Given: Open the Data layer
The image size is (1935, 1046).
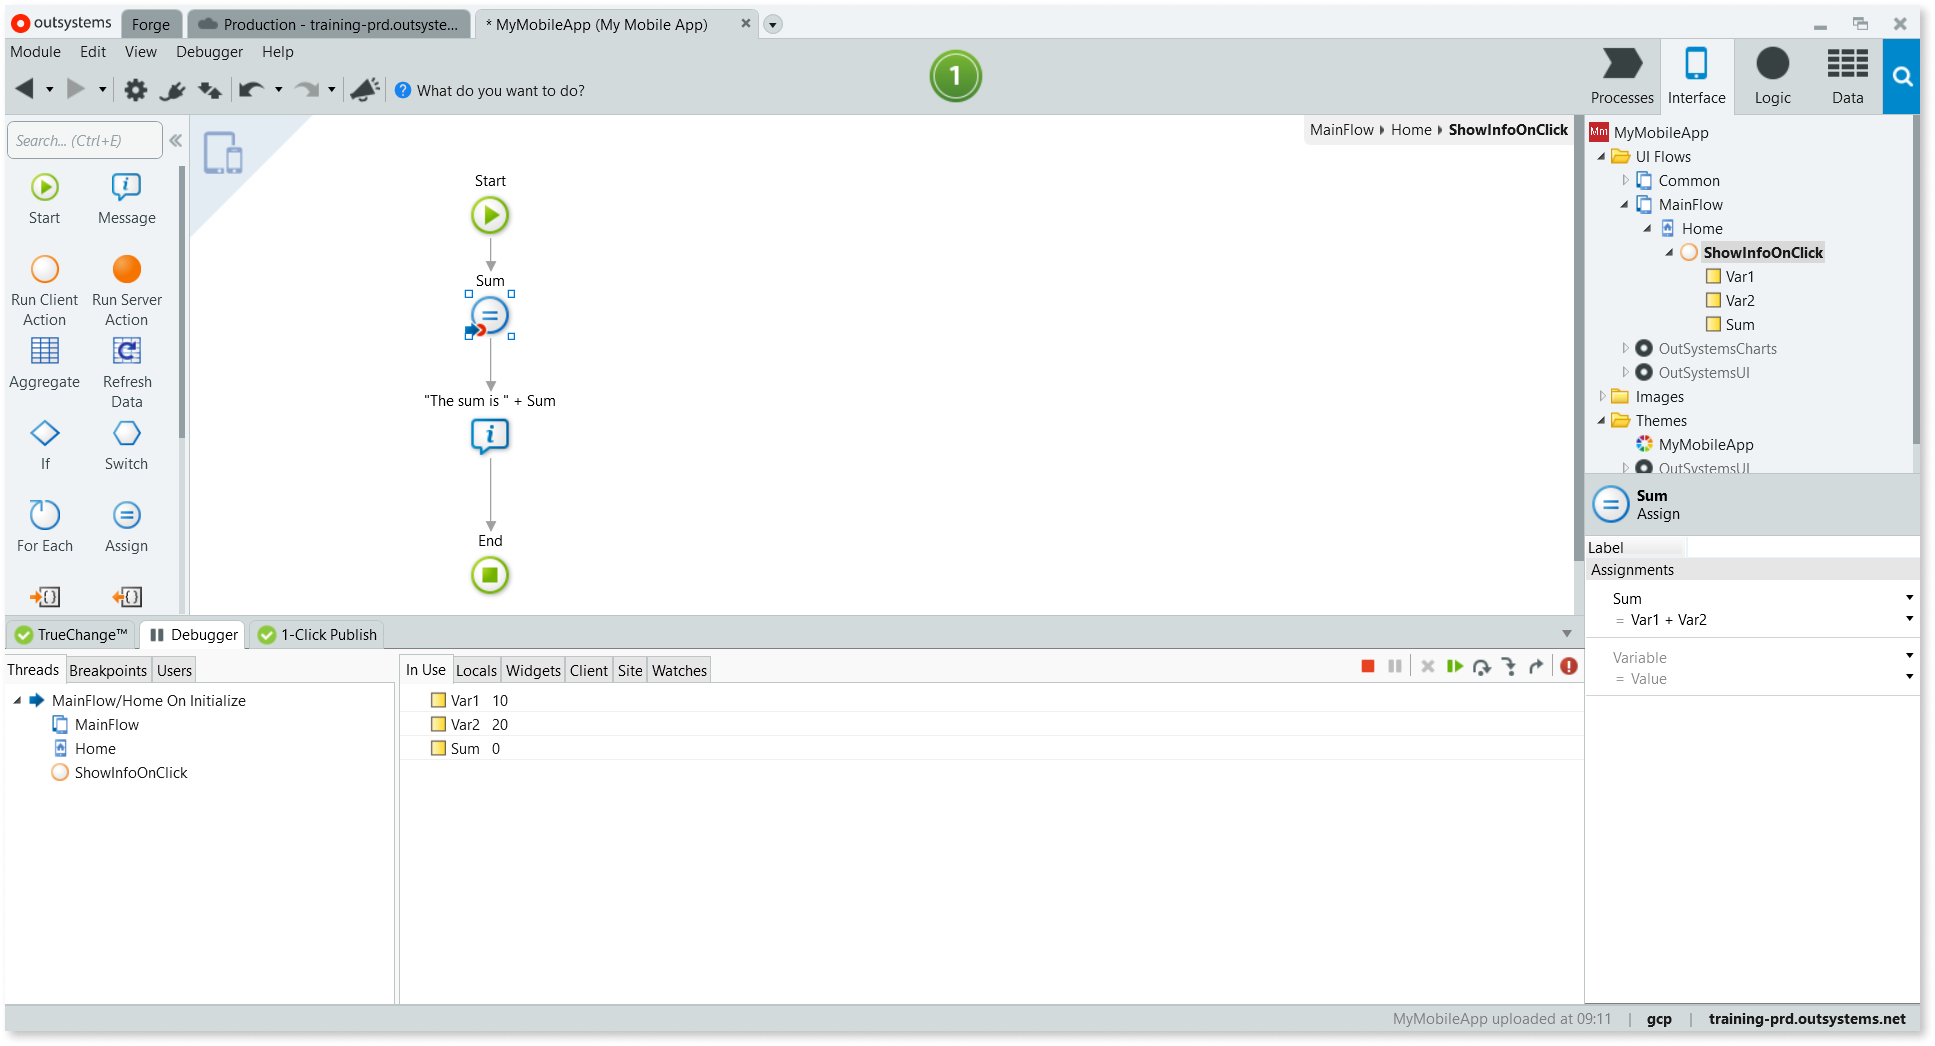Looking at the screenshot, I should pyautogui.click(x=1847, y=76).
